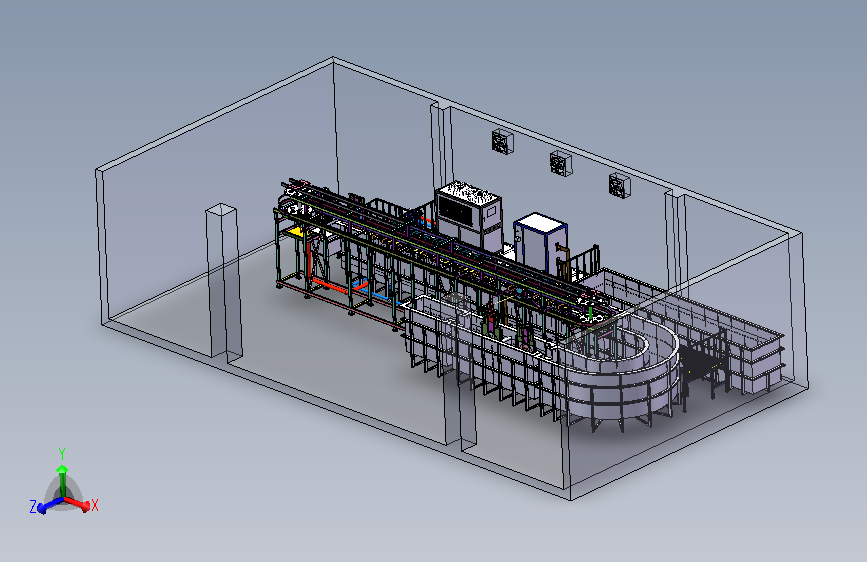867x562 pixels.
Task: Select the white cabinet with the blue frame
Action: 541,242
